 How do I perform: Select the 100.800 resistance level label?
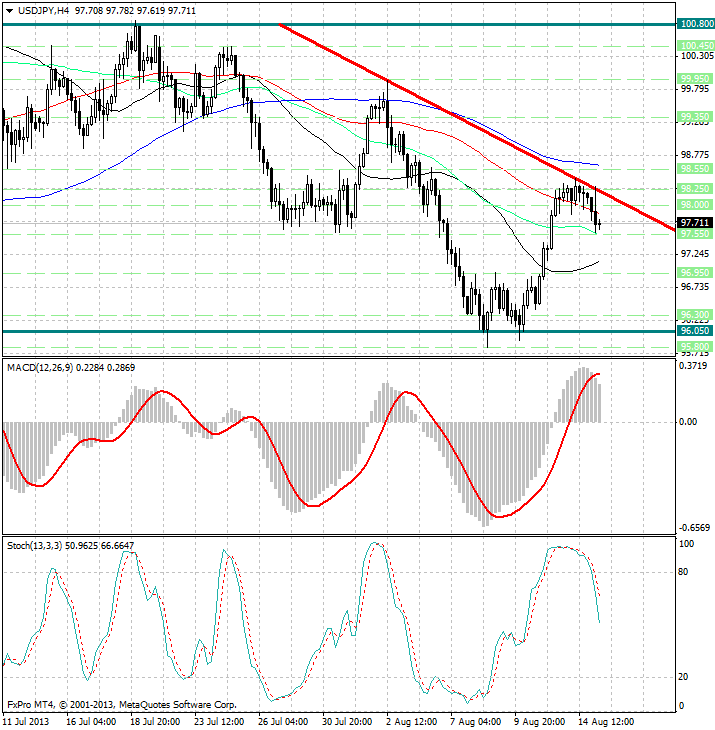pyautogui.click(x=695, y=24)
